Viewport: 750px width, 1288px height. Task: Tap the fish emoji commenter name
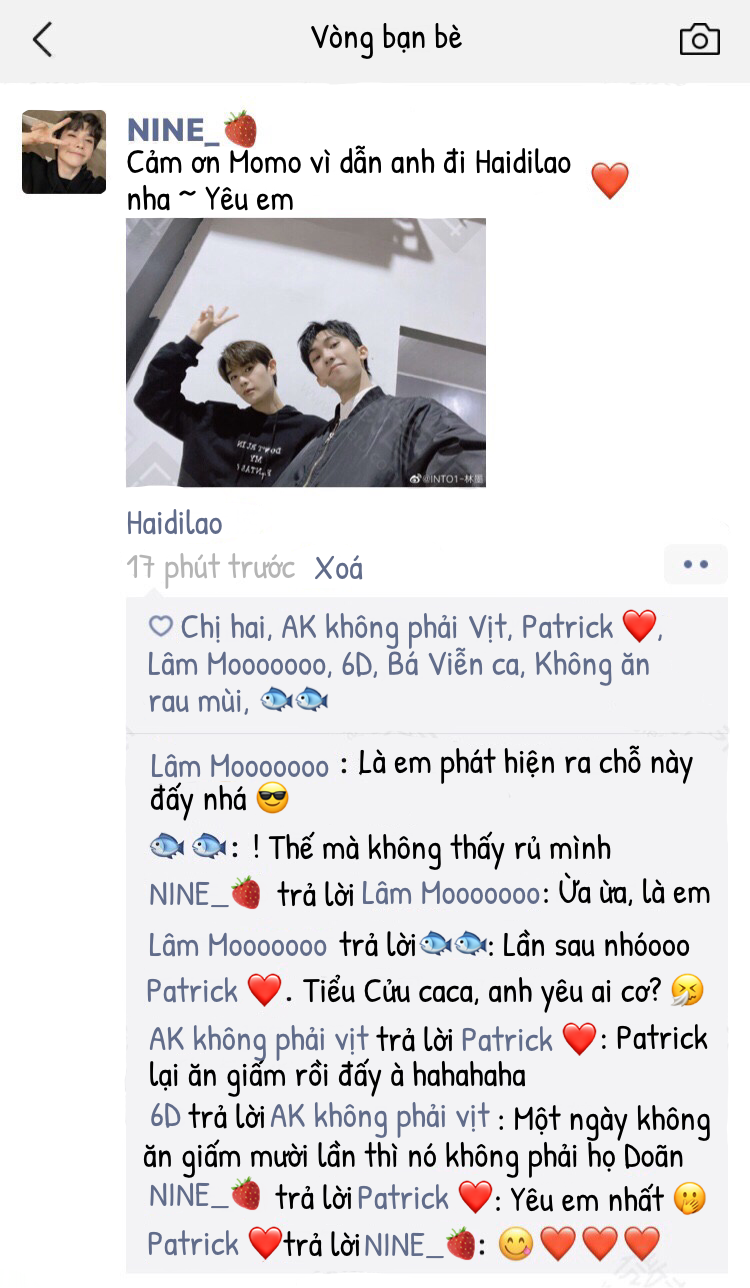click(189, 847)
